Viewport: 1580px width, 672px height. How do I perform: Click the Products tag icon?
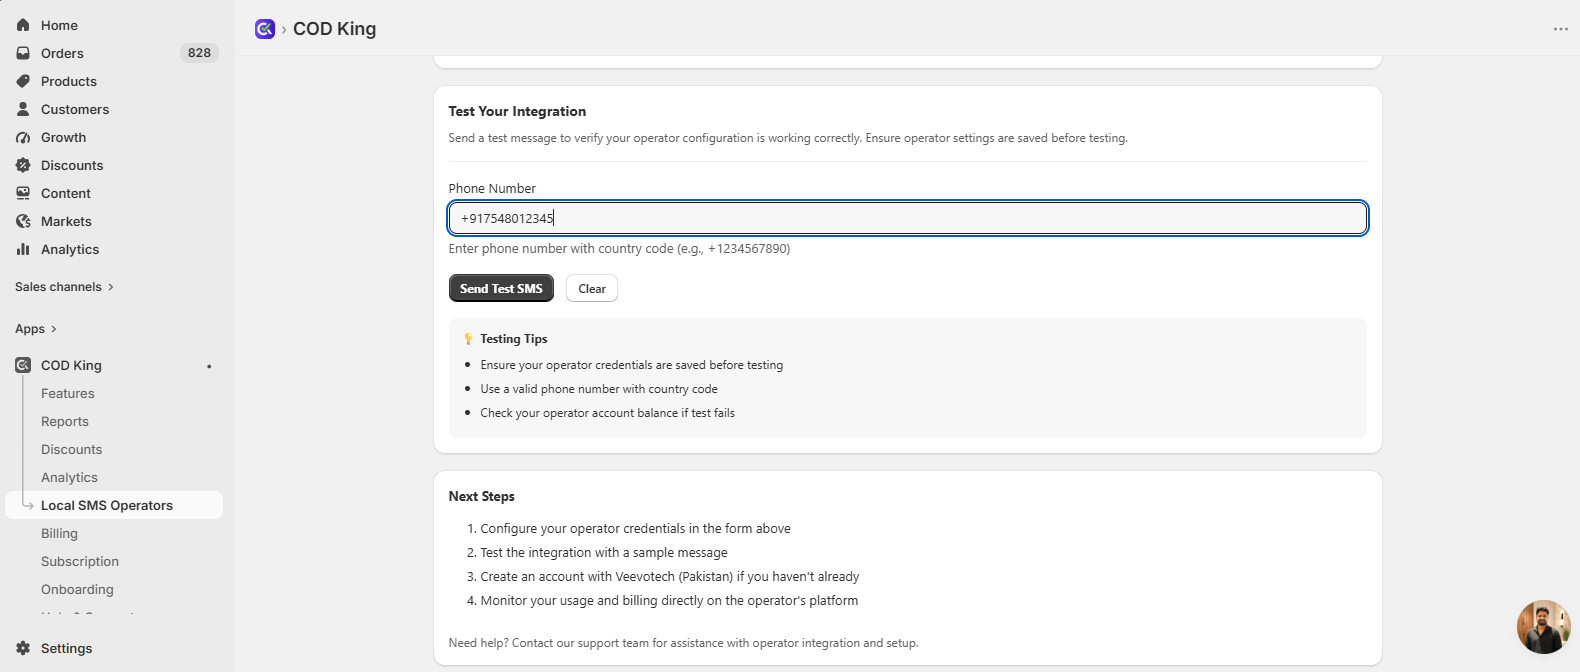point(23,81)
